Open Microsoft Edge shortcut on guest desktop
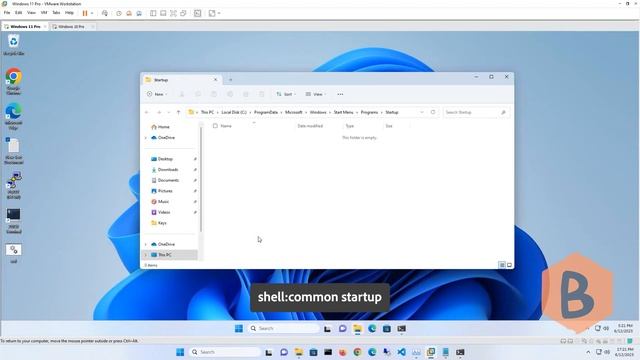The width and height of the screenshot is (640, 360). pyautogui.click(x=13, y=116)
